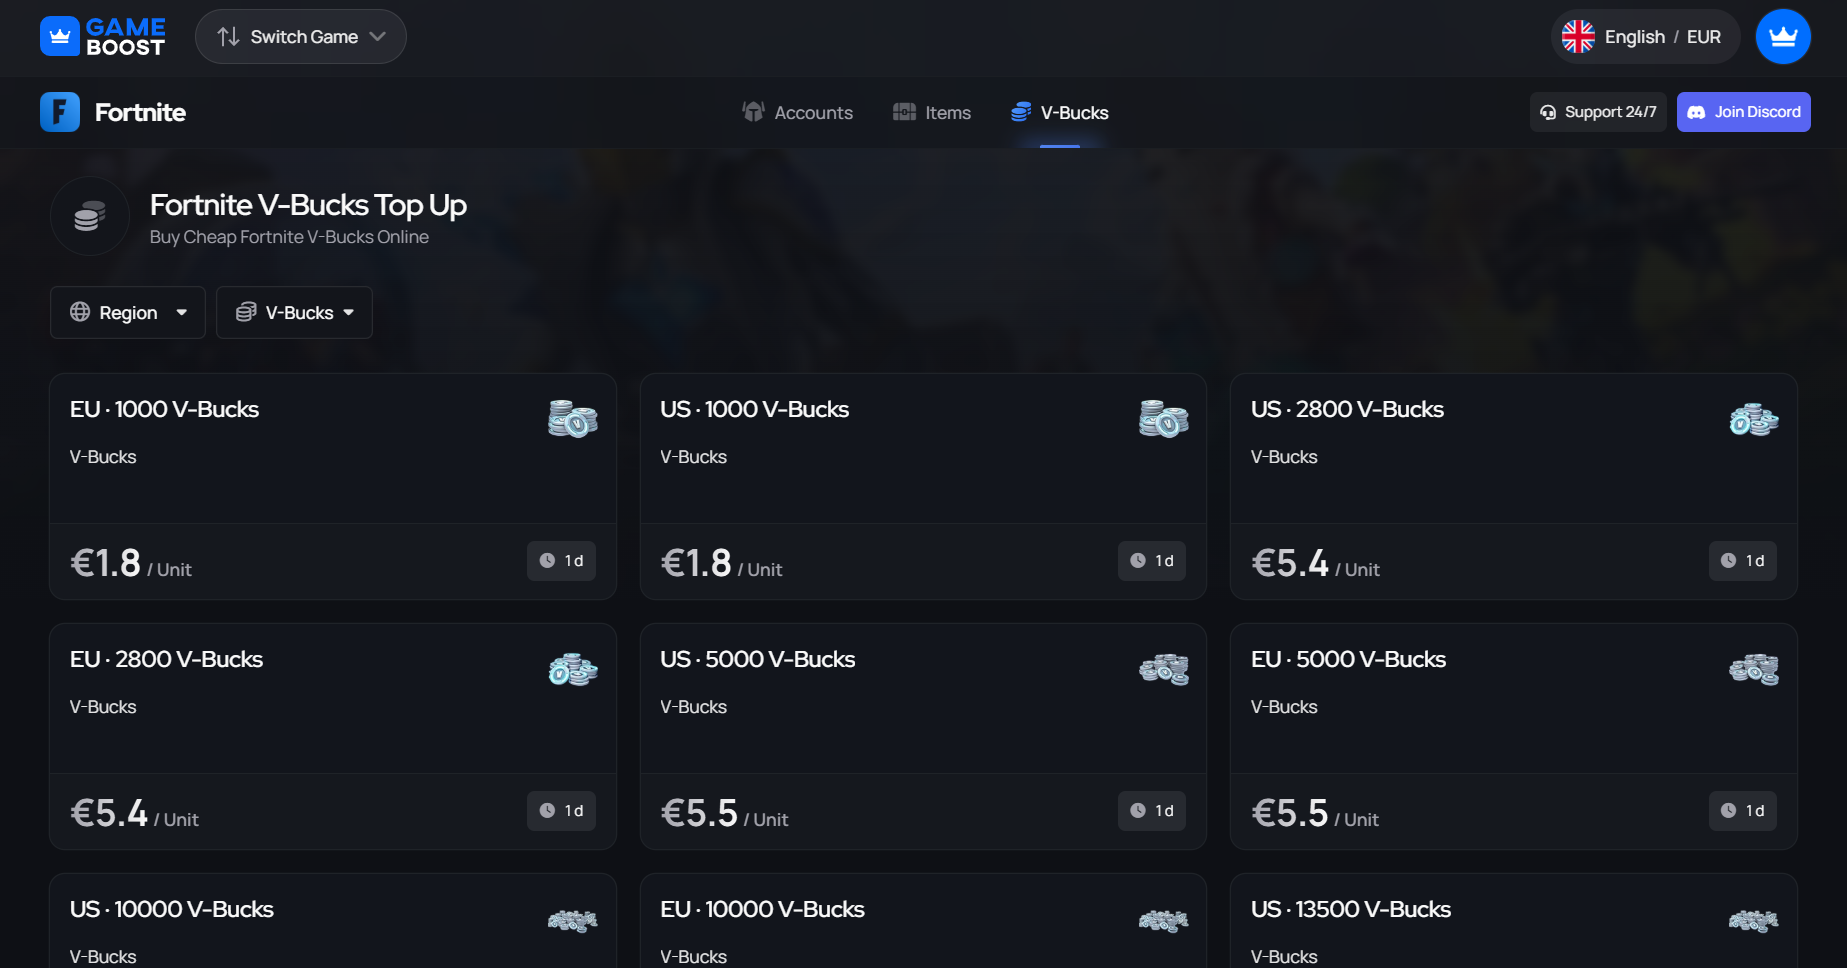The width and height of the screenshot is (1847, 968).
Task: Open the Switch Game dropdown
Action: coord(300,36)
